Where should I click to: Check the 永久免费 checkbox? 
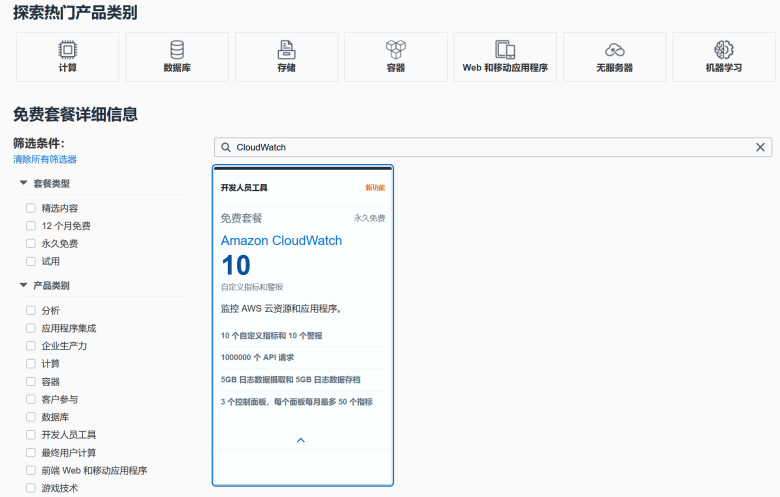[31, 243]
